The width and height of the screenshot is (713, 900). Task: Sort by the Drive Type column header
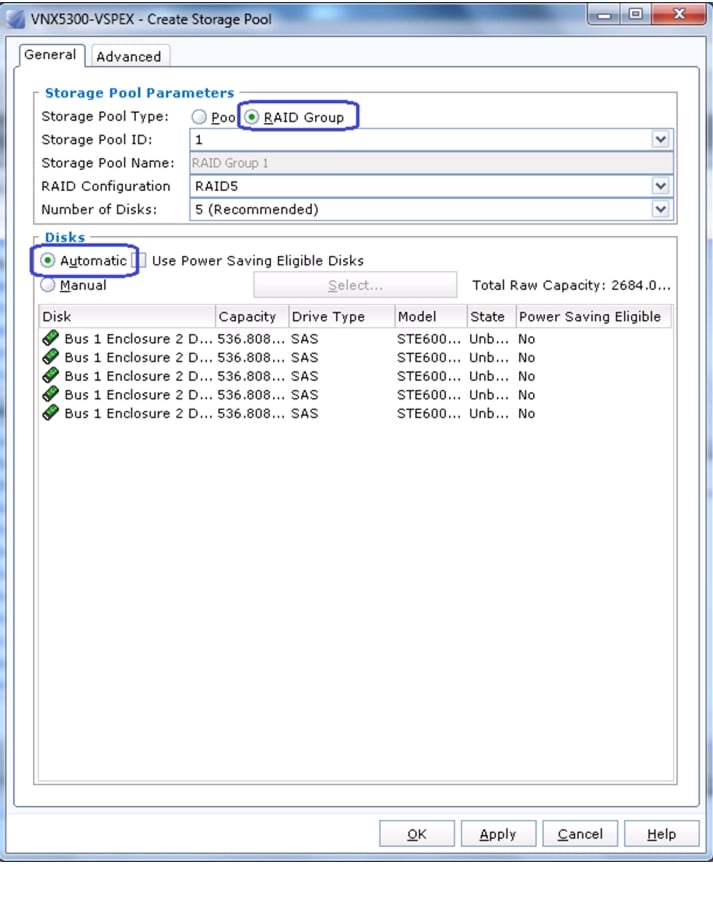pyautogui.click(x=342, y=317)
